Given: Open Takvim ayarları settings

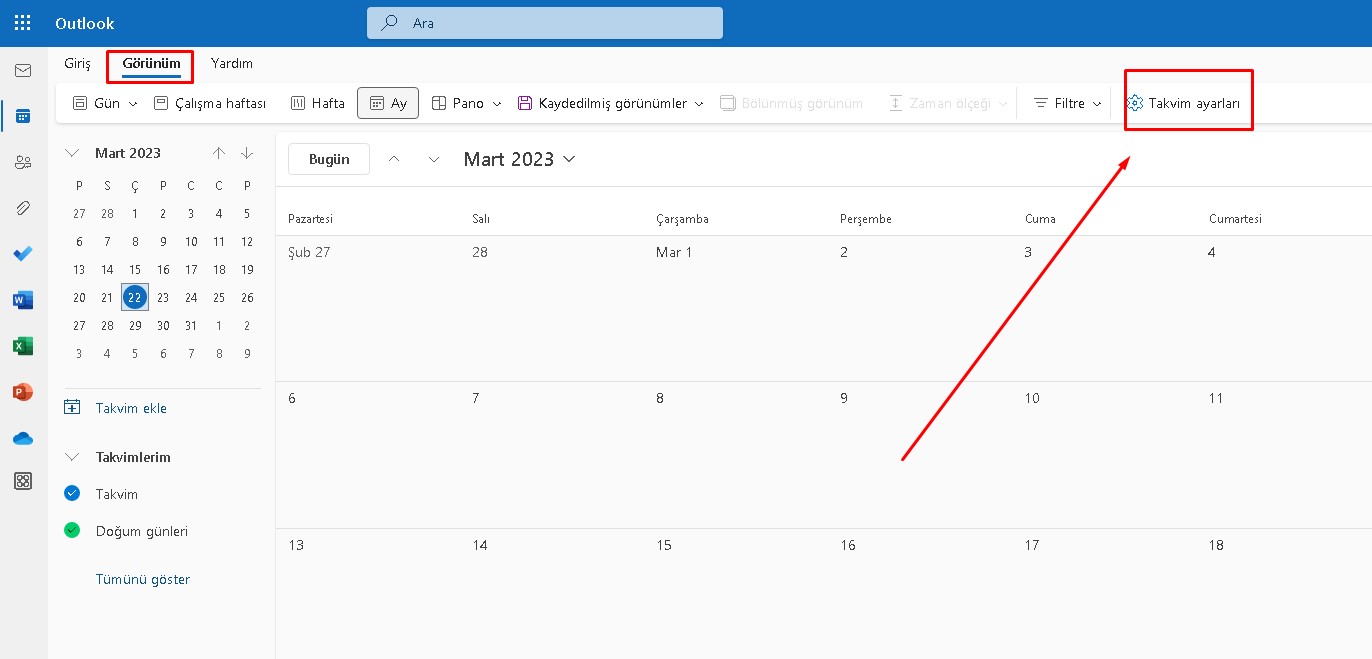Looking at the screenshot, I should tap(1188, 101).
